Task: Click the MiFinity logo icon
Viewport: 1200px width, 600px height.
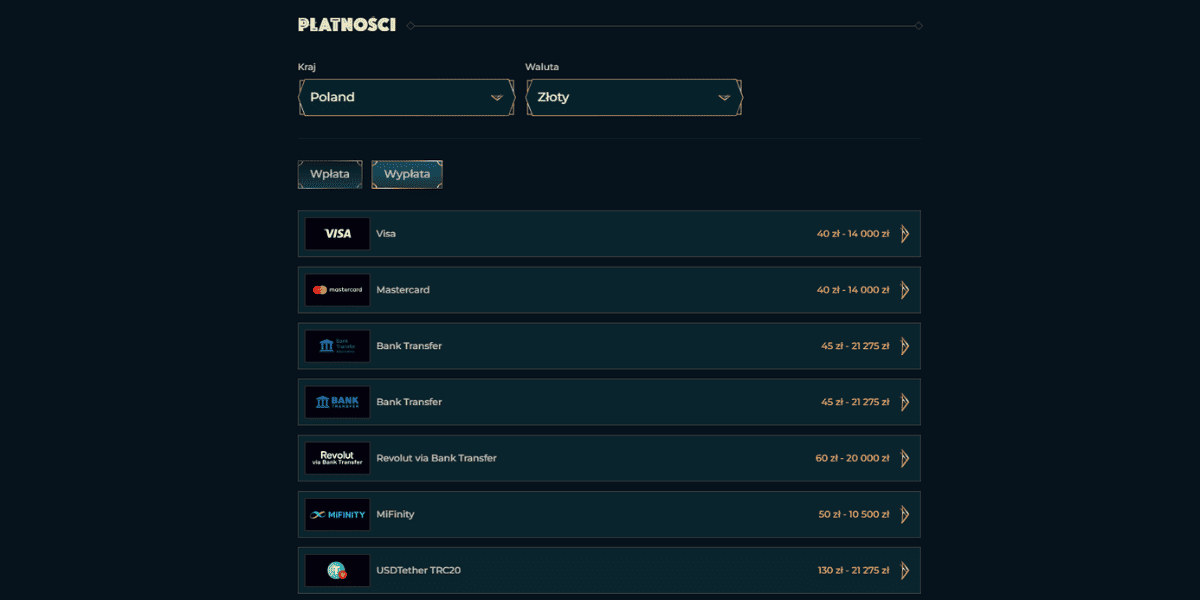Action: coord(337,514)
